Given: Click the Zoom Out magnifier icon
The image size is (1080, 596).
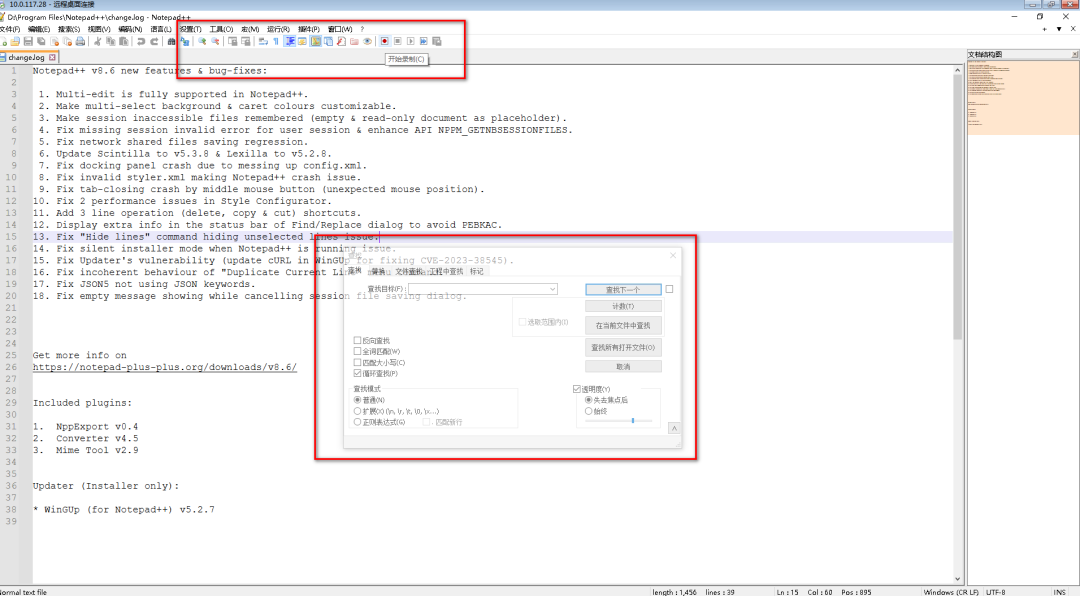Looking at the screenshot, I should coord(215,41).
